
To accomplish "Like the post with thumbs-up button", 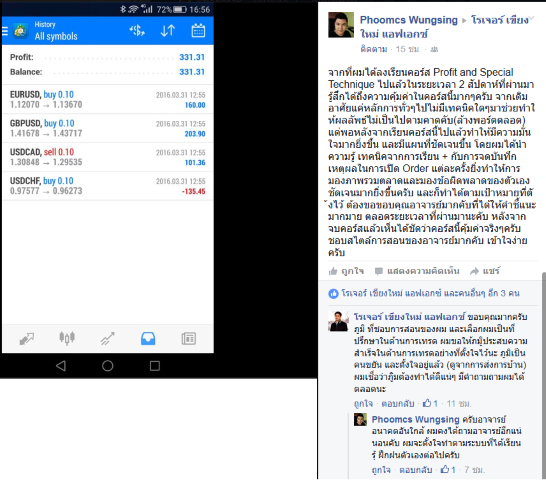I will click(x=346, y=271).
